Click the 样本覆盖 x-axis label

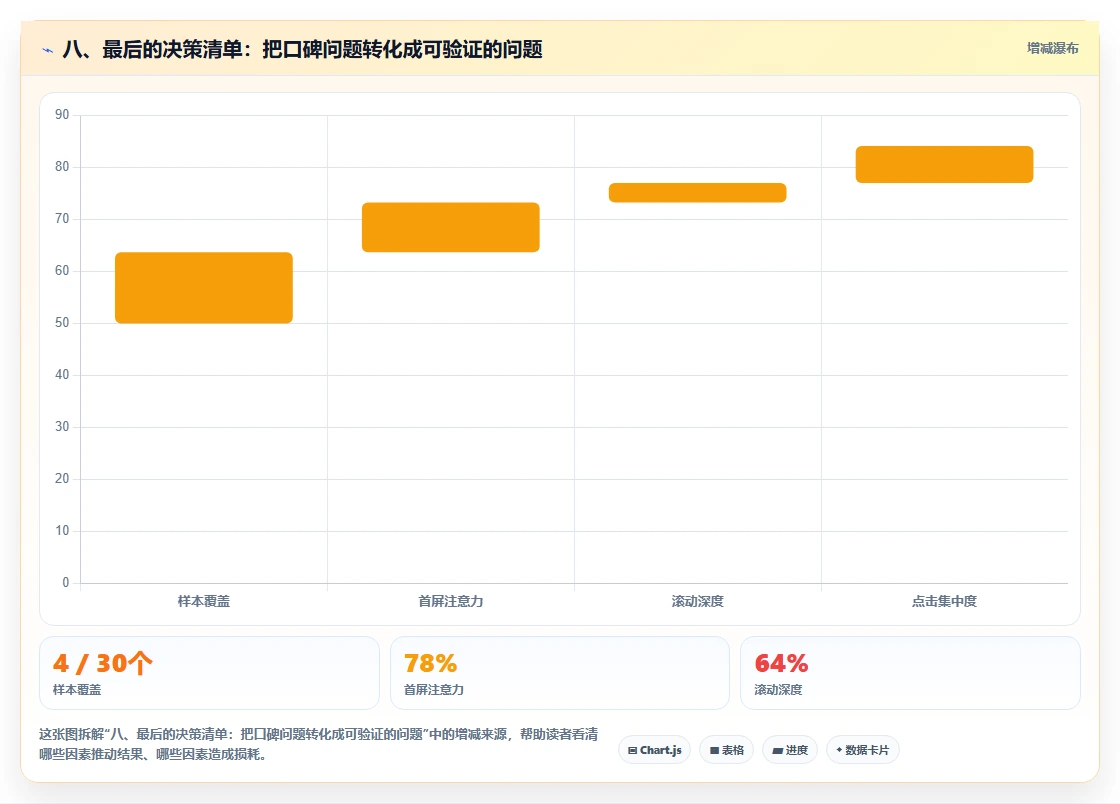point(204,601)
